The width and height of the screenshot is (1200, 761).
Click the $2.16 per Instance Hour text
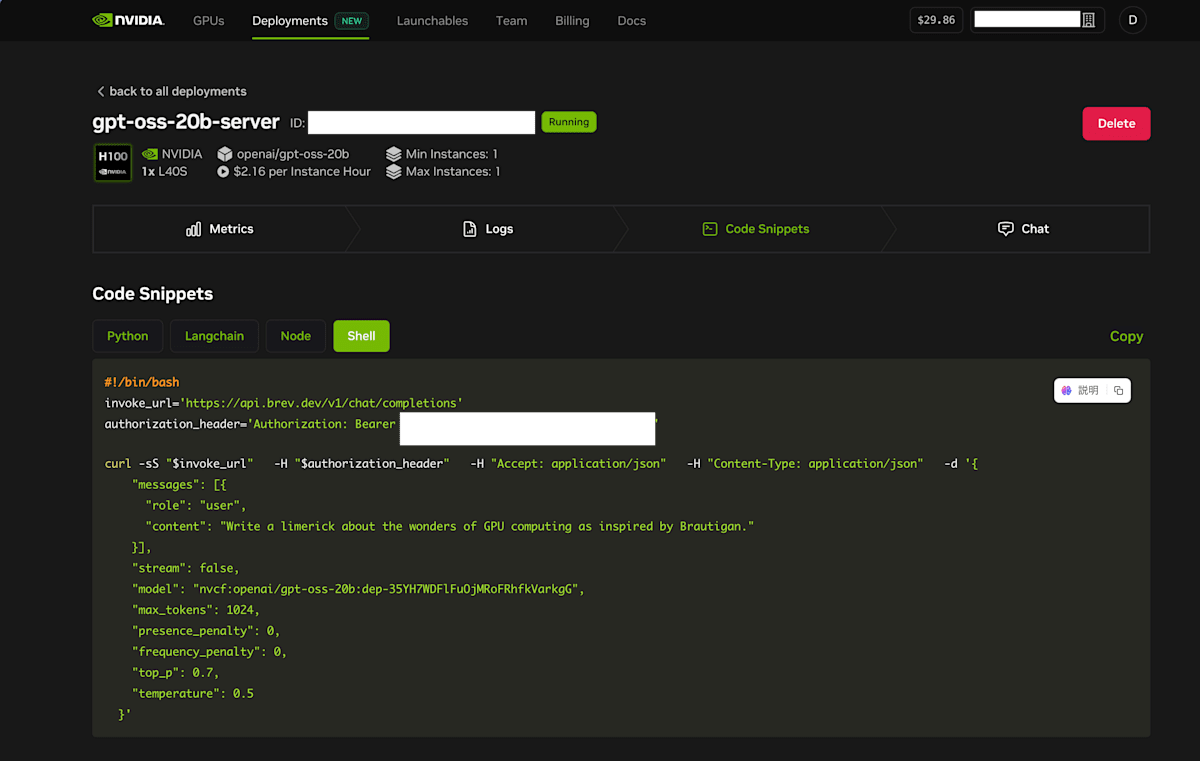(x=302, y=172)
